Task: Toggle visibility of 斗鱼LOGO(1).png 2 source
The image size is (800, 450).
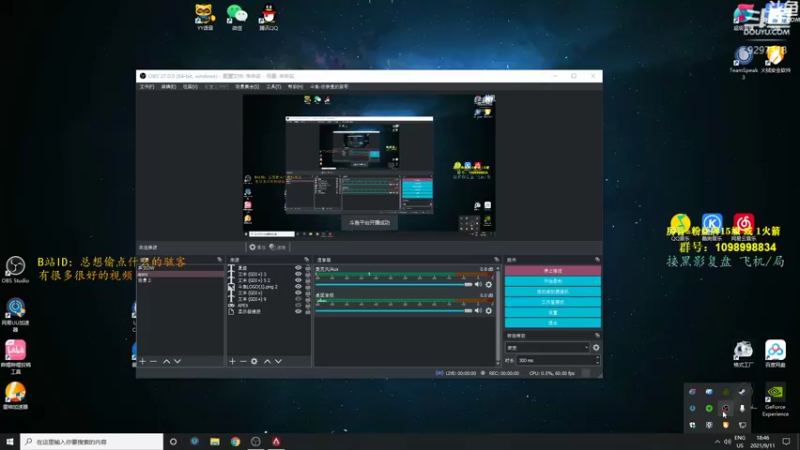Action: coord(298,287)
